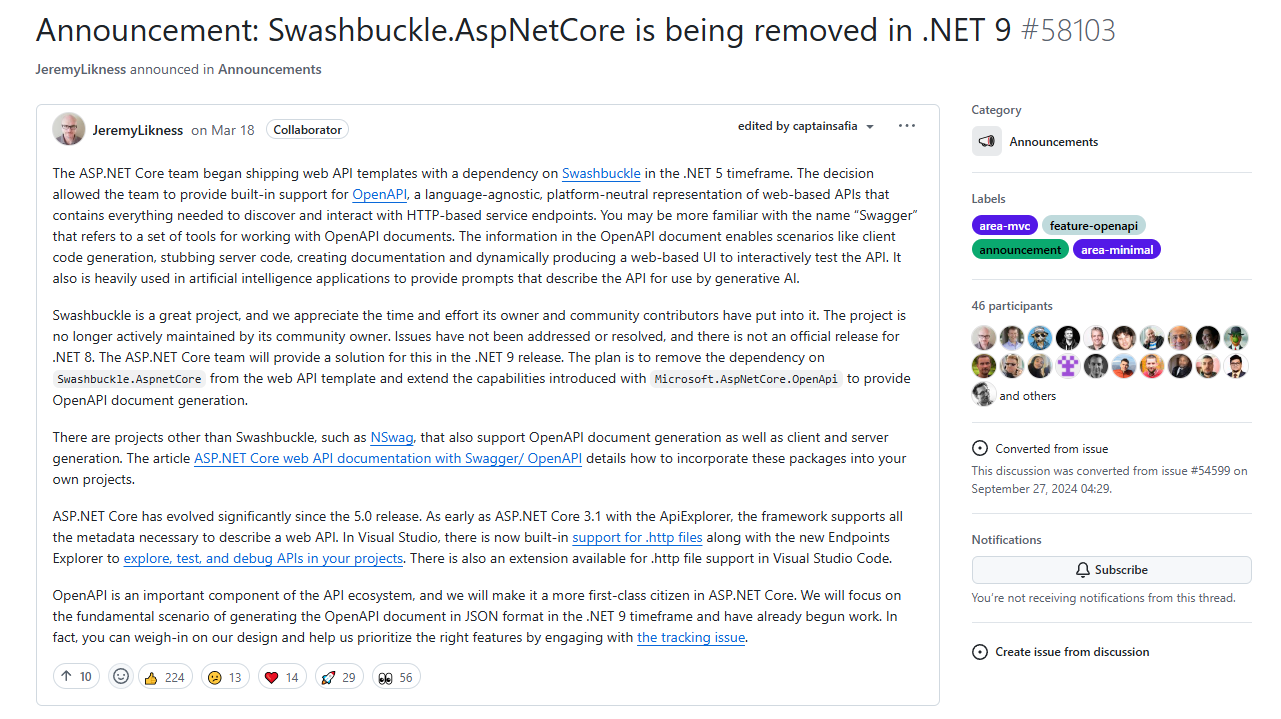1281x719 pixels.
Task: Expand the 'edited by captainsafia' edit history
Action: click(x=806, y=125)
